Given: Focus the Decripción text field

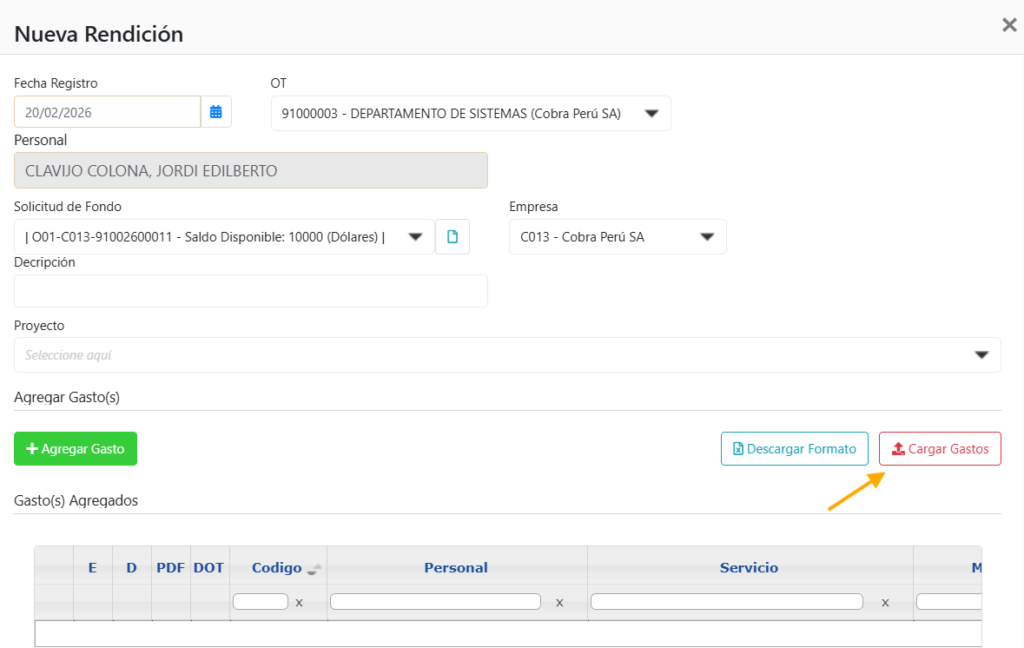Looking at the screenshot, I should [x=250, y=291].
